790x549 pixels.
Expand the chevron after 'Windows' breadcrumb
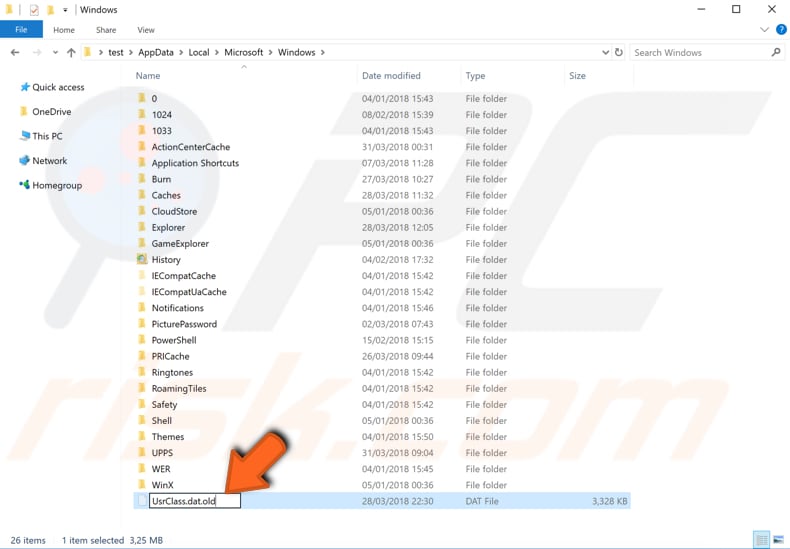[x=322, y=52]
